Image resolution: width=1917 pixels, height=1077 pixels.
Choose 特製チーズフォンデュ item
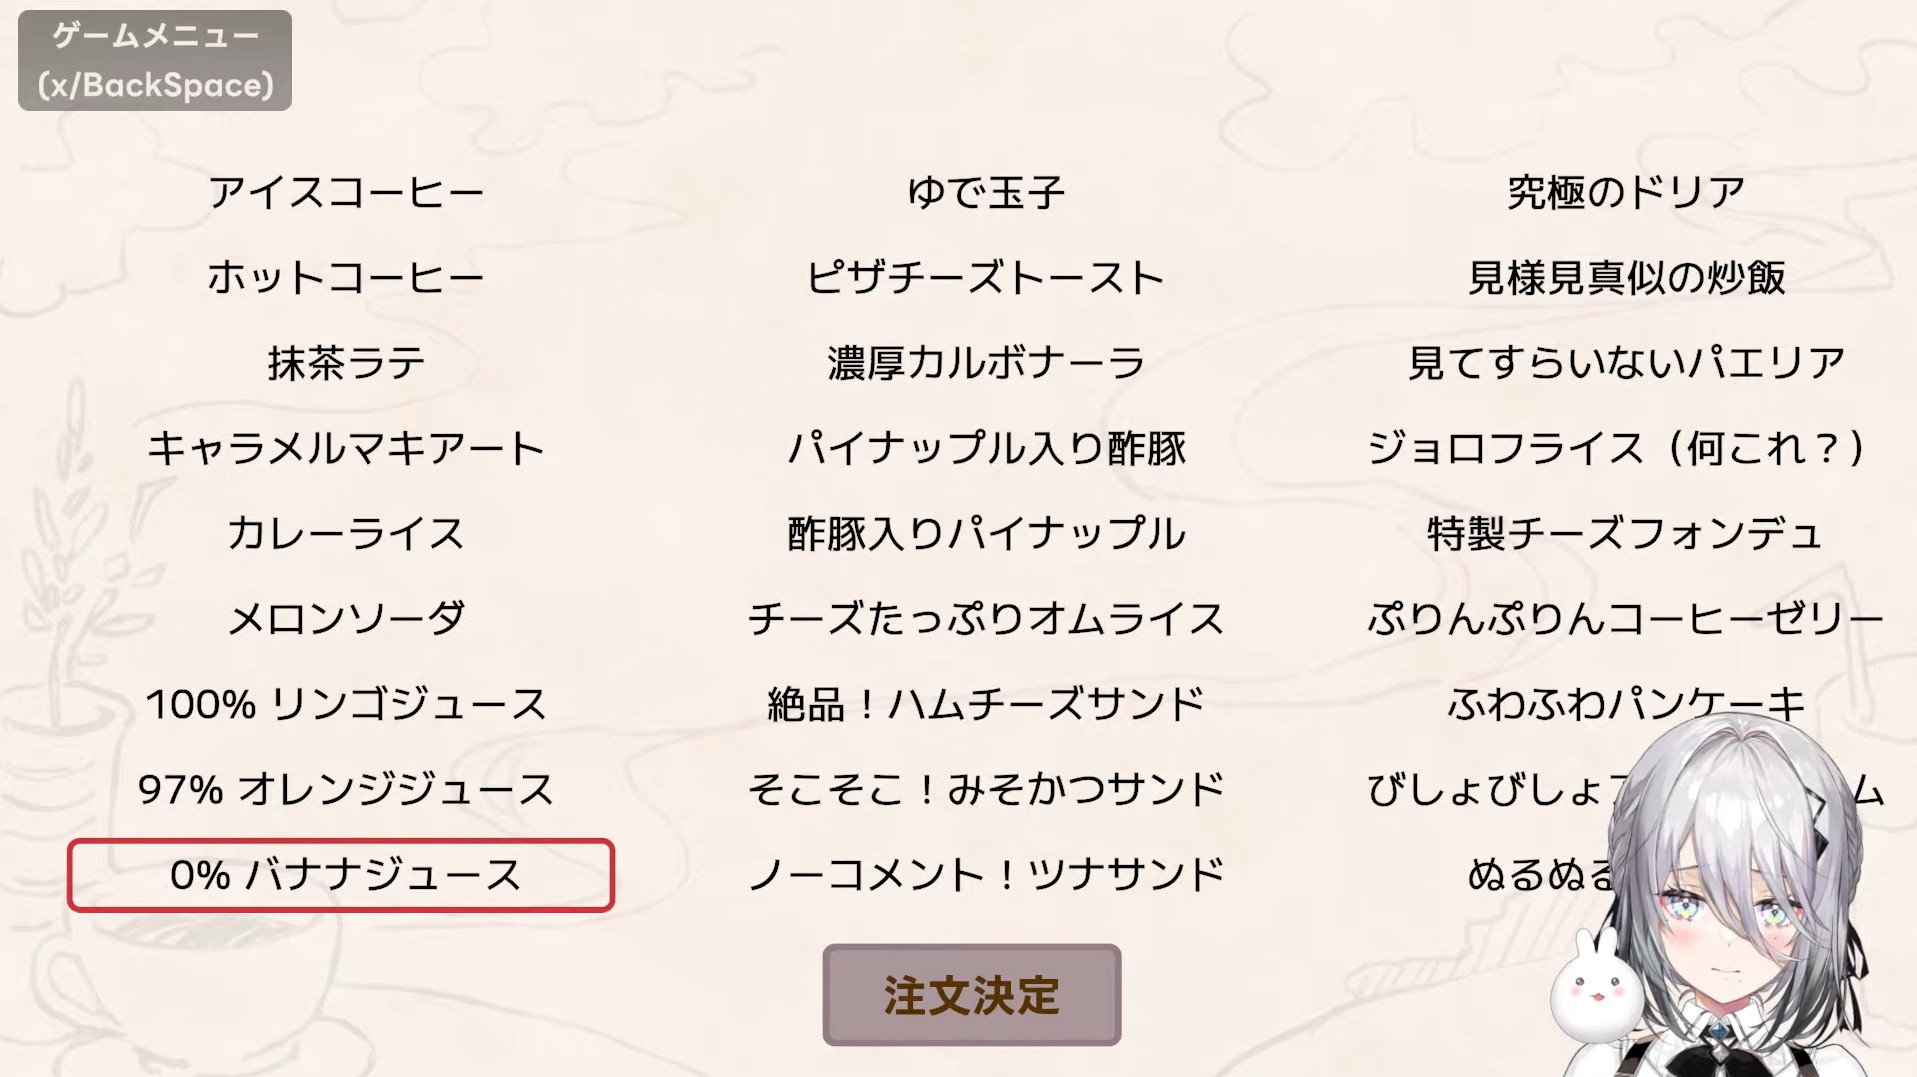coord(1626,533)
